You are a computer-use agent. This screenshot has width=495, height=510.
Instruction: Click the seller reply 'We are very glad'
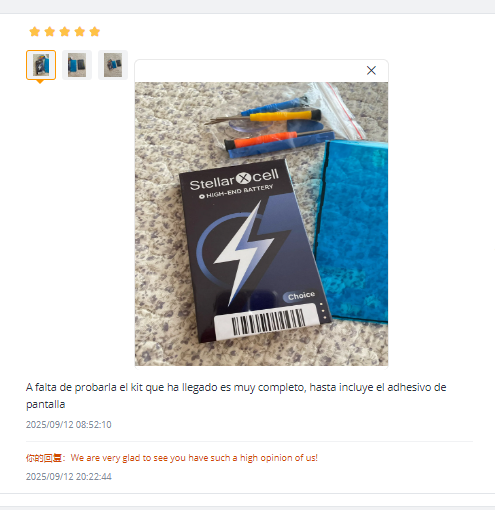click(x=194, y=458)
